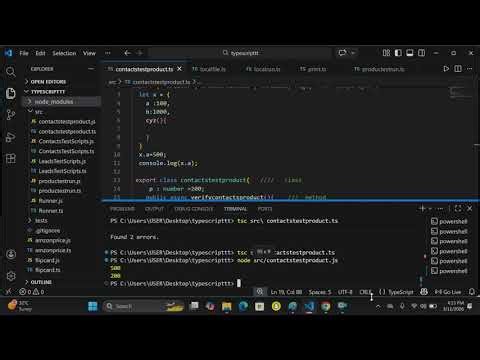This screenshot has width=480, height=360.
Task: Click the Ln 19 cursor position indicator
Action: tap(286, 292)
